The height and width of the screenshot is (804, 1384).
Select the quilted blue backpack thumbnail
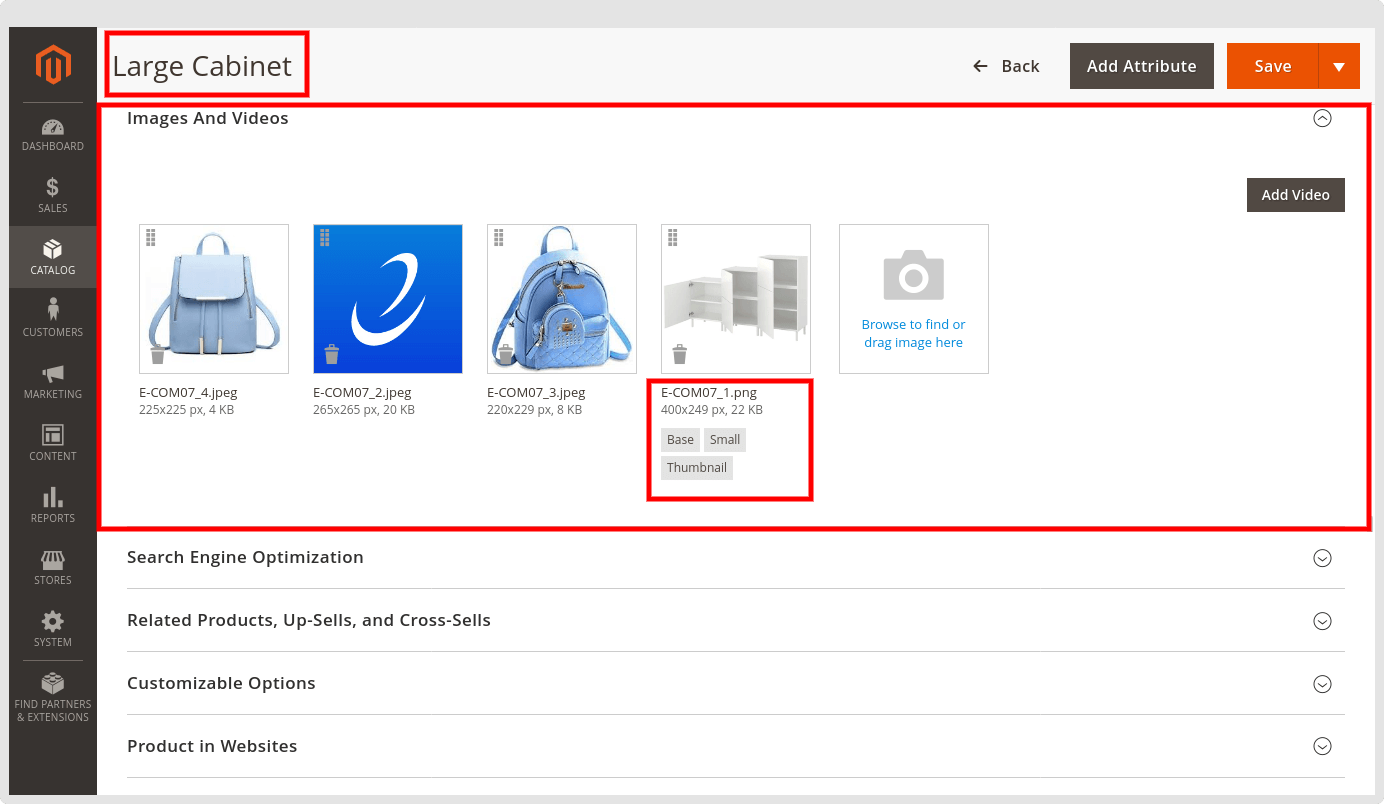[x=562, y=299]
